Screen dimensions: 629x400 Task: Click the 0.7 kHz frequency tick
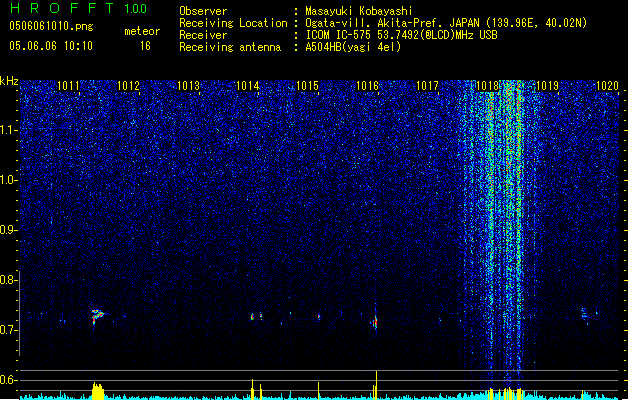pyautogui.click(x=8, y=330)
